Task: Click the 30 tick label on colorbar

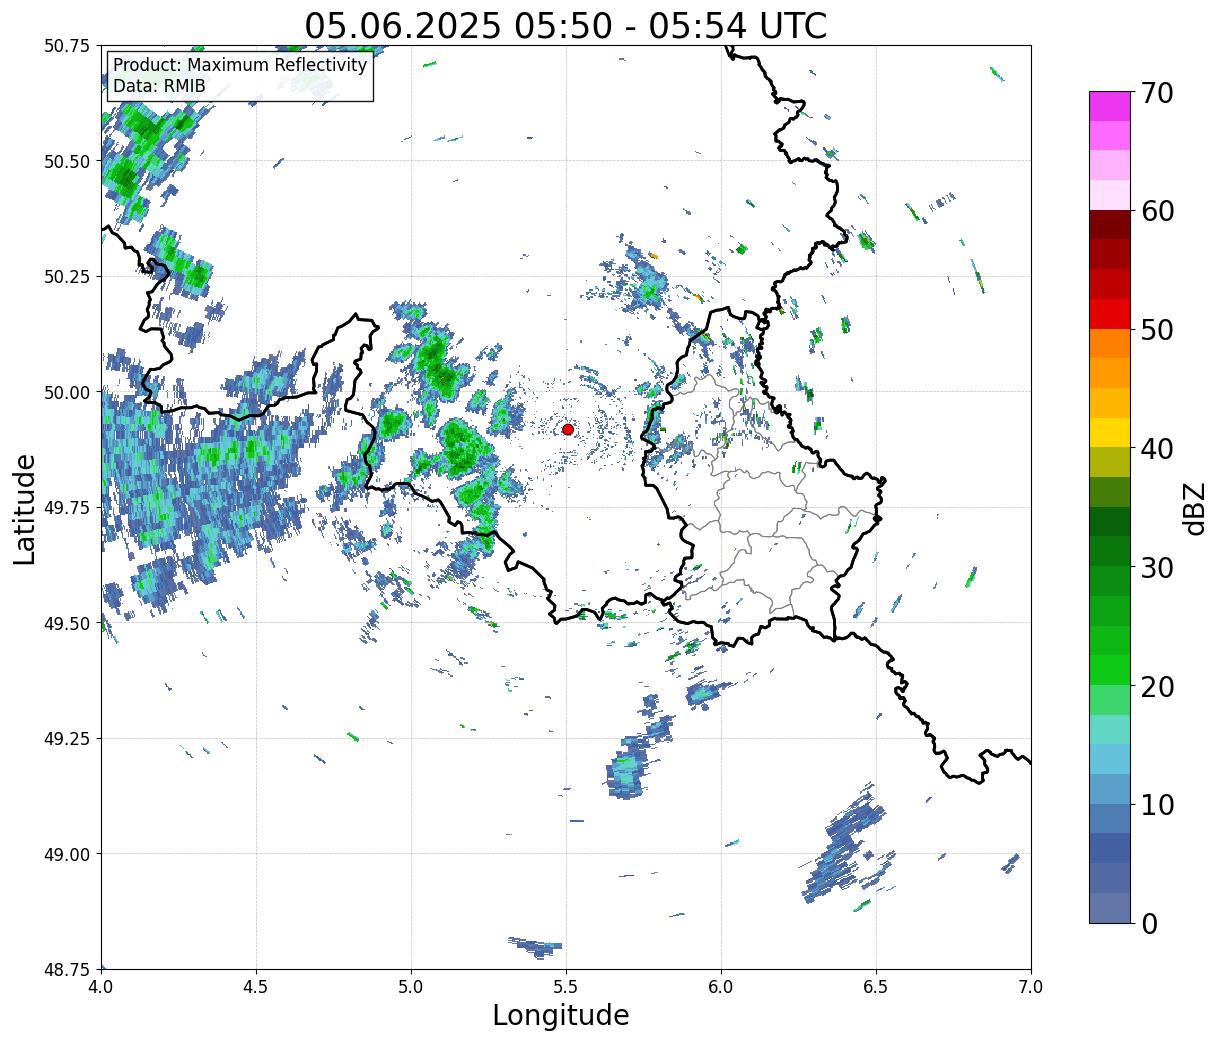Action: pyautogui.click(x=1157, y=567)
